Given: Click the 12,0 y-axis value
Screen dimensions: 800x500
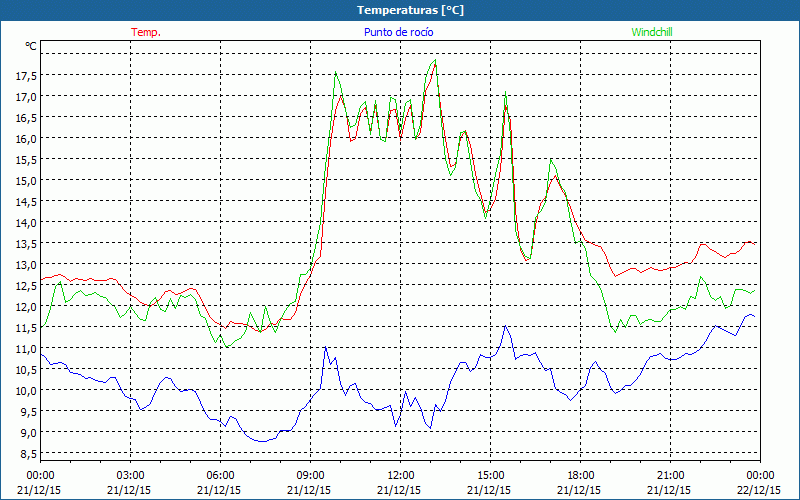Looking at the screenshot, I should (26, 307).
